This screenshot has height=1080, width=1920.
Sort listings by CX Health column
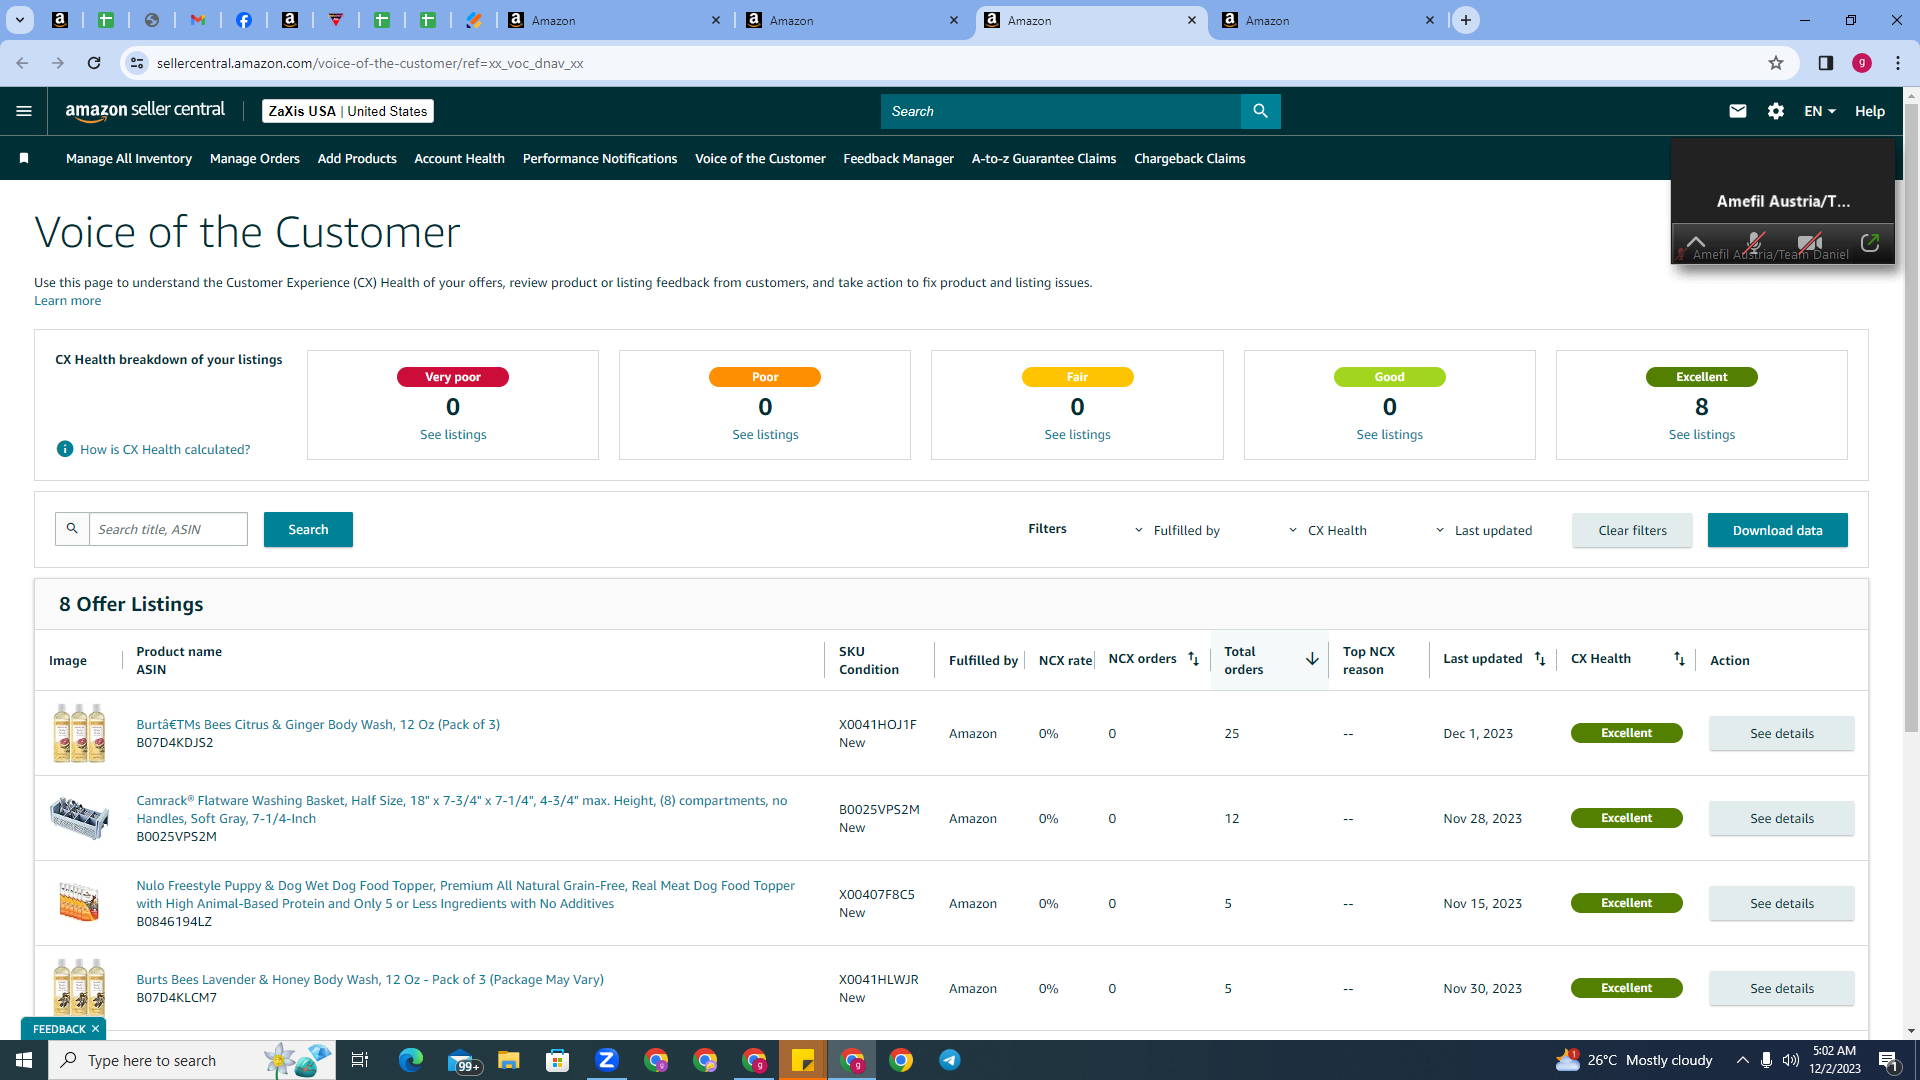click(x=1679, y=659)
